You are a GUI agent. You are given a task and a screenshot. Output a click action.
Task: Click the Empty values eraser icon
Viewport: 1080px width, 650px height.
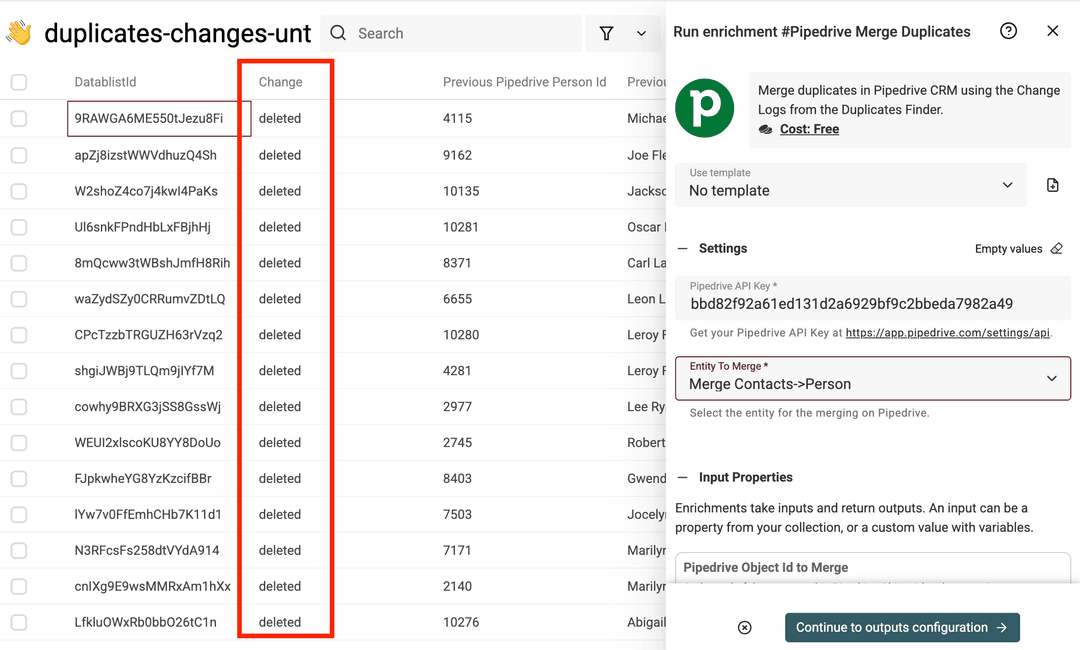(x=1056, y=248)
